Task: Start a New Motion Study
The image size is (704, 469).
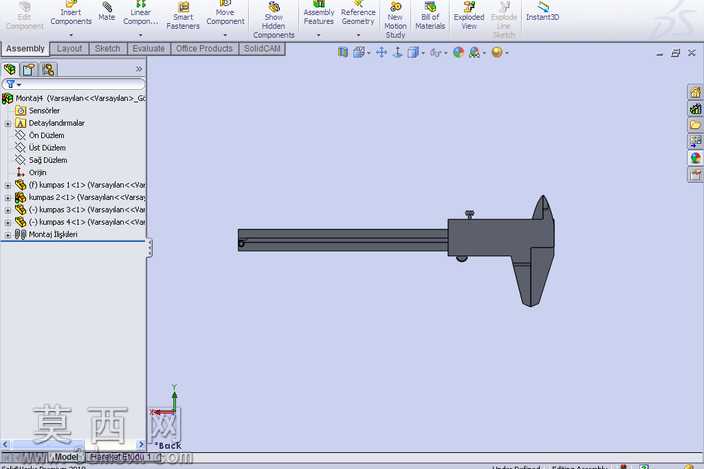Action: pyautogui.click(x=395, y=20)
